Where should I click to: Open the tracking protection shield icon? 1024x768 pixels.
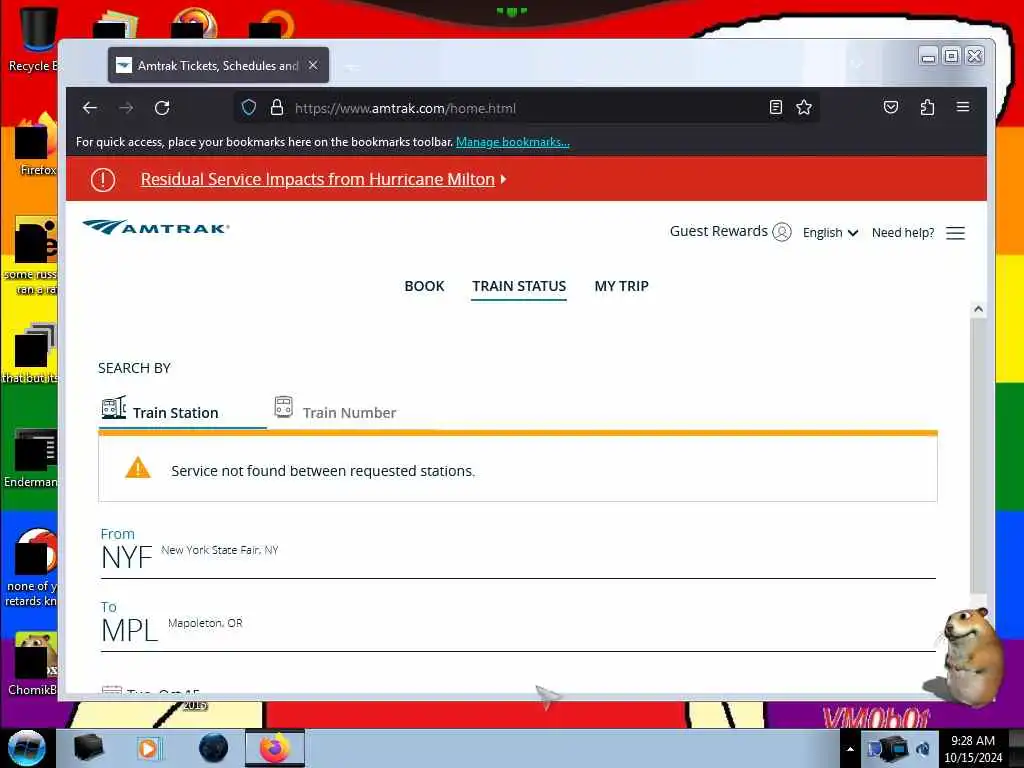(x=249, y=108)
